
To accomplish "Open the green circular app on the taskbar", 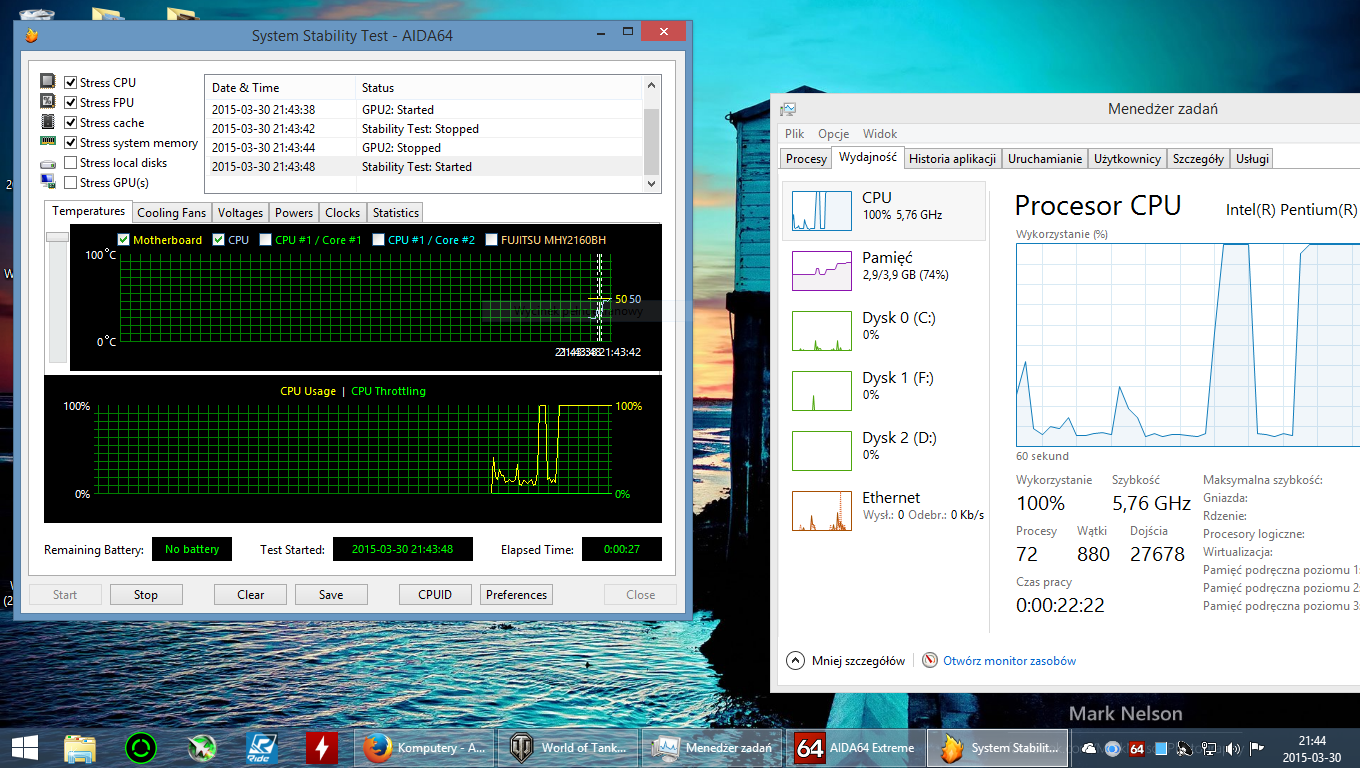I will click(x=141, y=747).
